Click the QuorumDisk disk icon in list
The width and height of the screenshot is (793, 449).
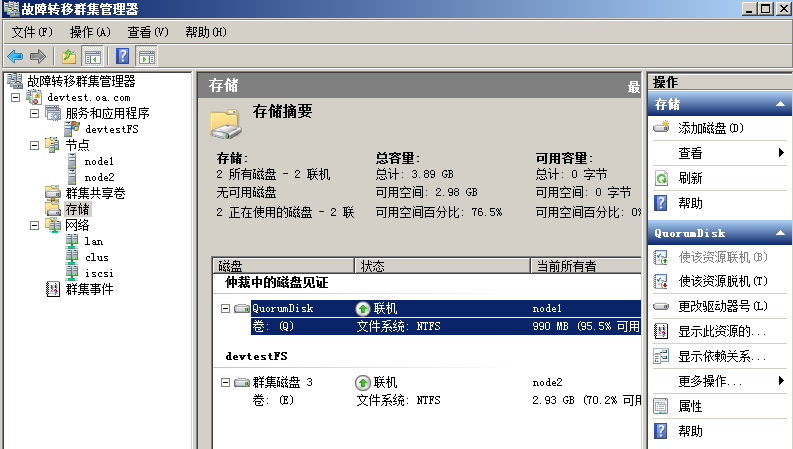[242, 308]
